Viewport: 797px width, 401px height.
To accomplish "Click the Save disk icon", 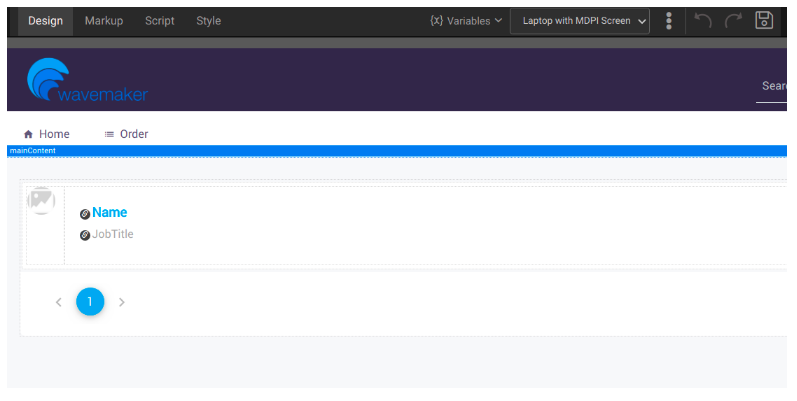I will [x=764, y=20].
